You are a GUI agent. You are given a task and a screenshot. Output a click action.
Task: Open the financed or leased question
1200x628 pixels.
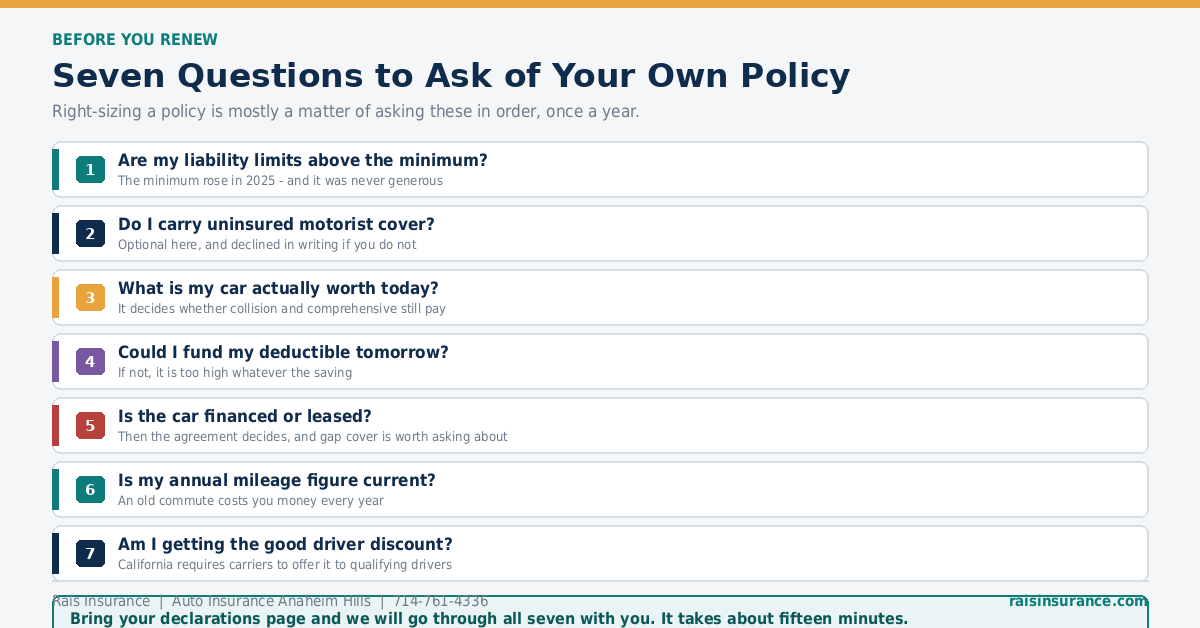point(600,426)
